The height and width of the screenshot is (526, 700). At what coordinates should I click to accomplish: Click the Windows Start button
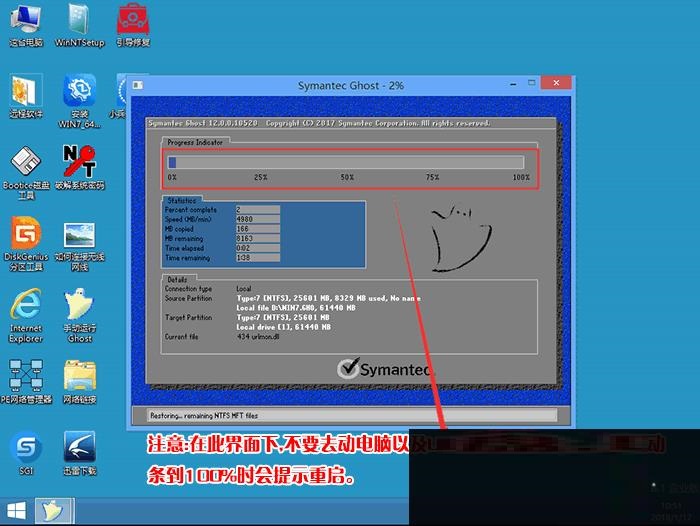coord(15,510)
